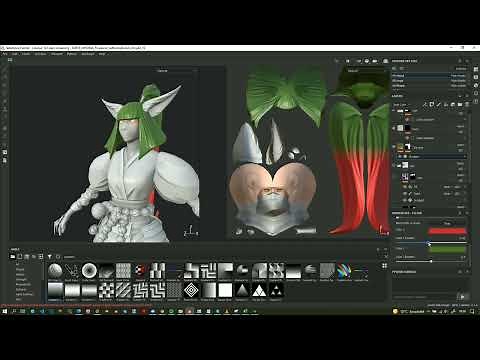Image resolution: width=480 pixels, height=360 pixels.
Task: Click the slider between red and green swatches
Action: click(x=431, y=243)
